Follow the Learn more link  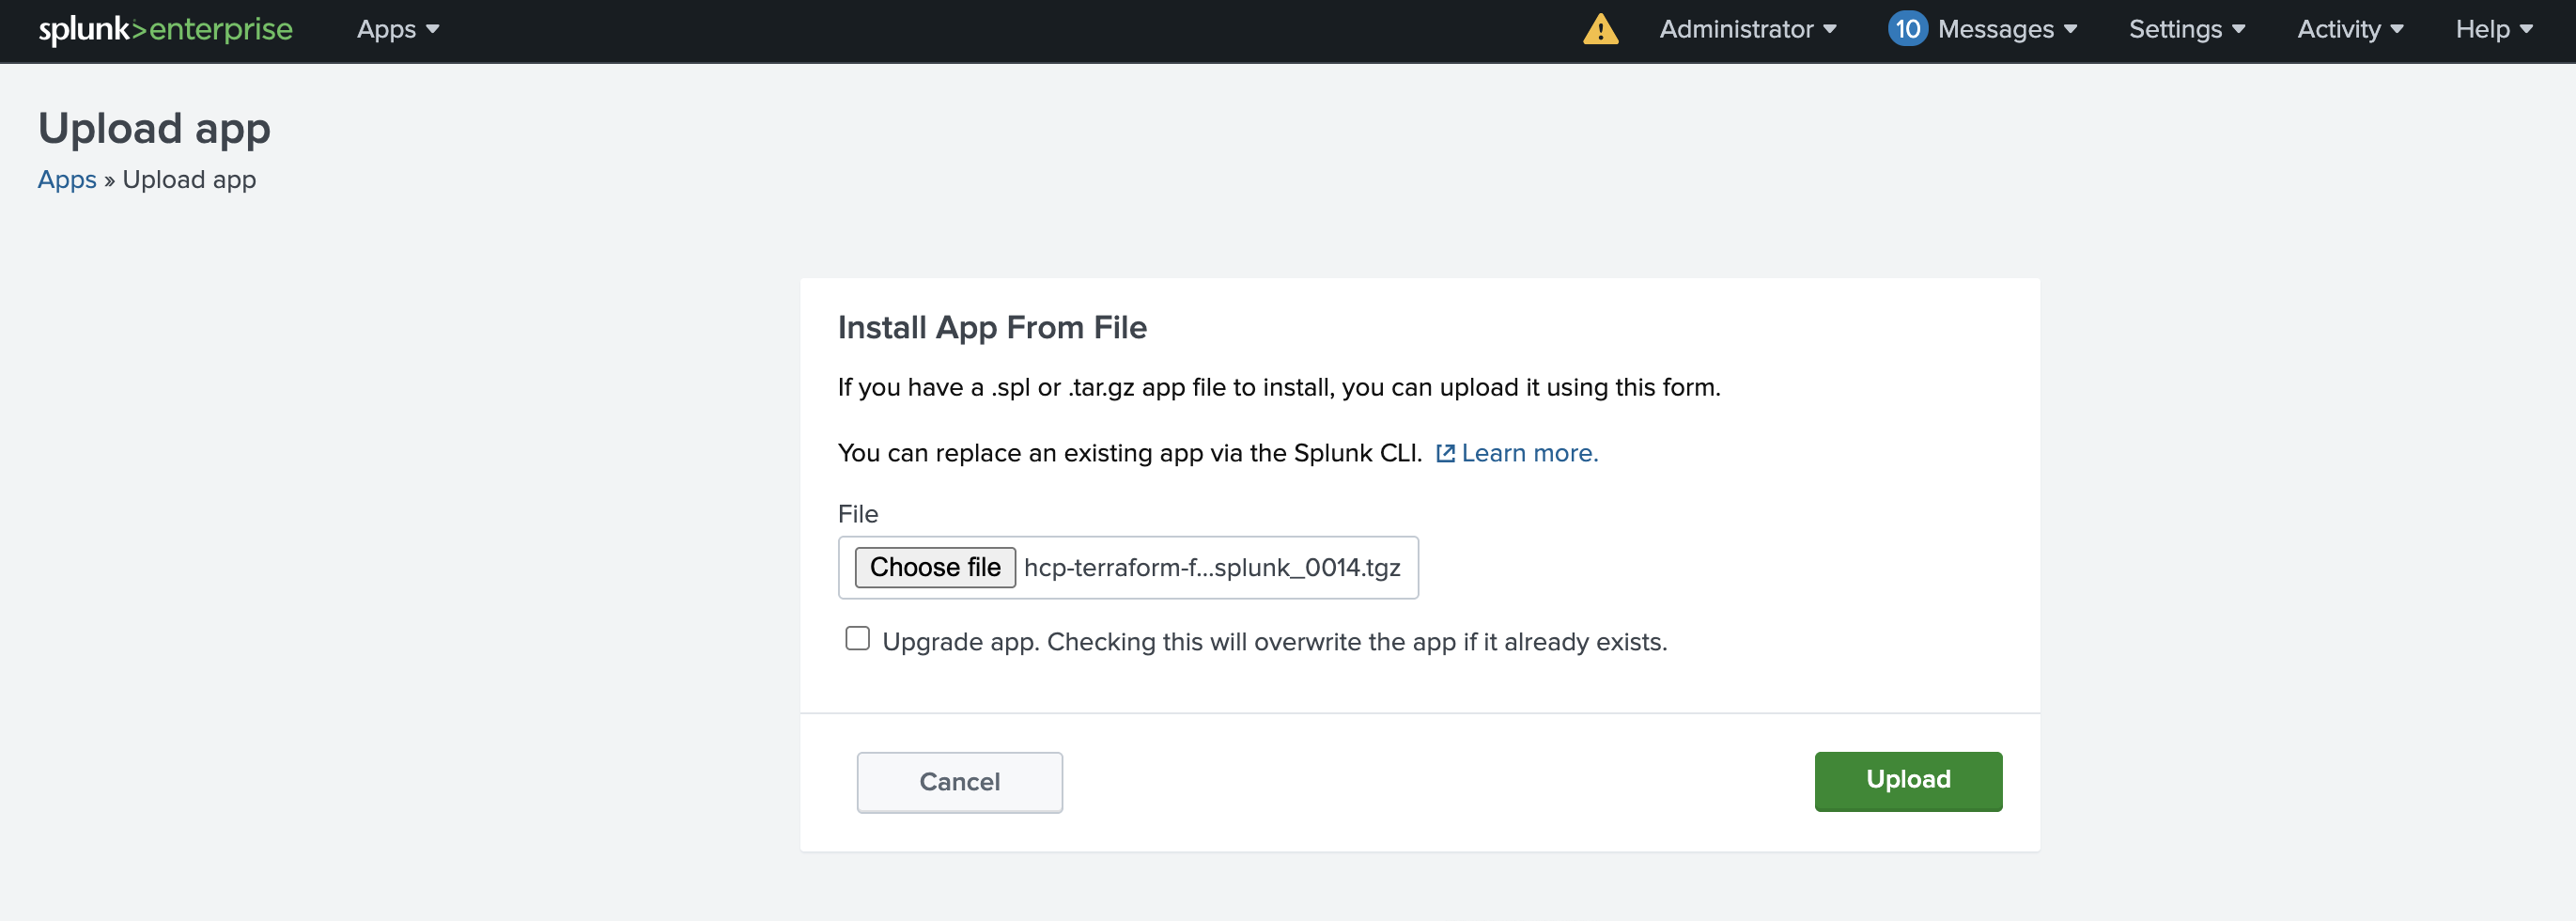click(x=1529, y=453)
